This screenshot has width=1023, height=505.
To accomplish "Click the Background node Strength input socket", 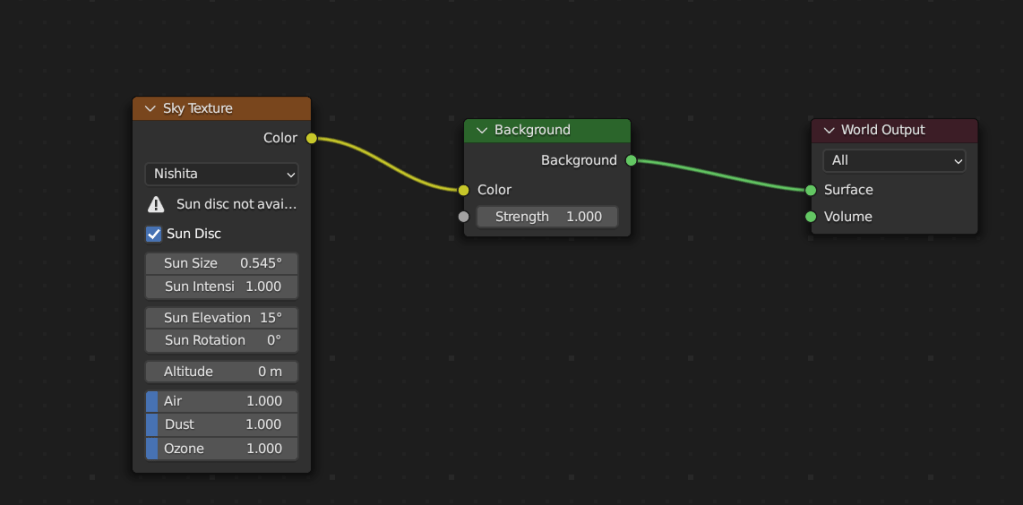I will 463,217.
